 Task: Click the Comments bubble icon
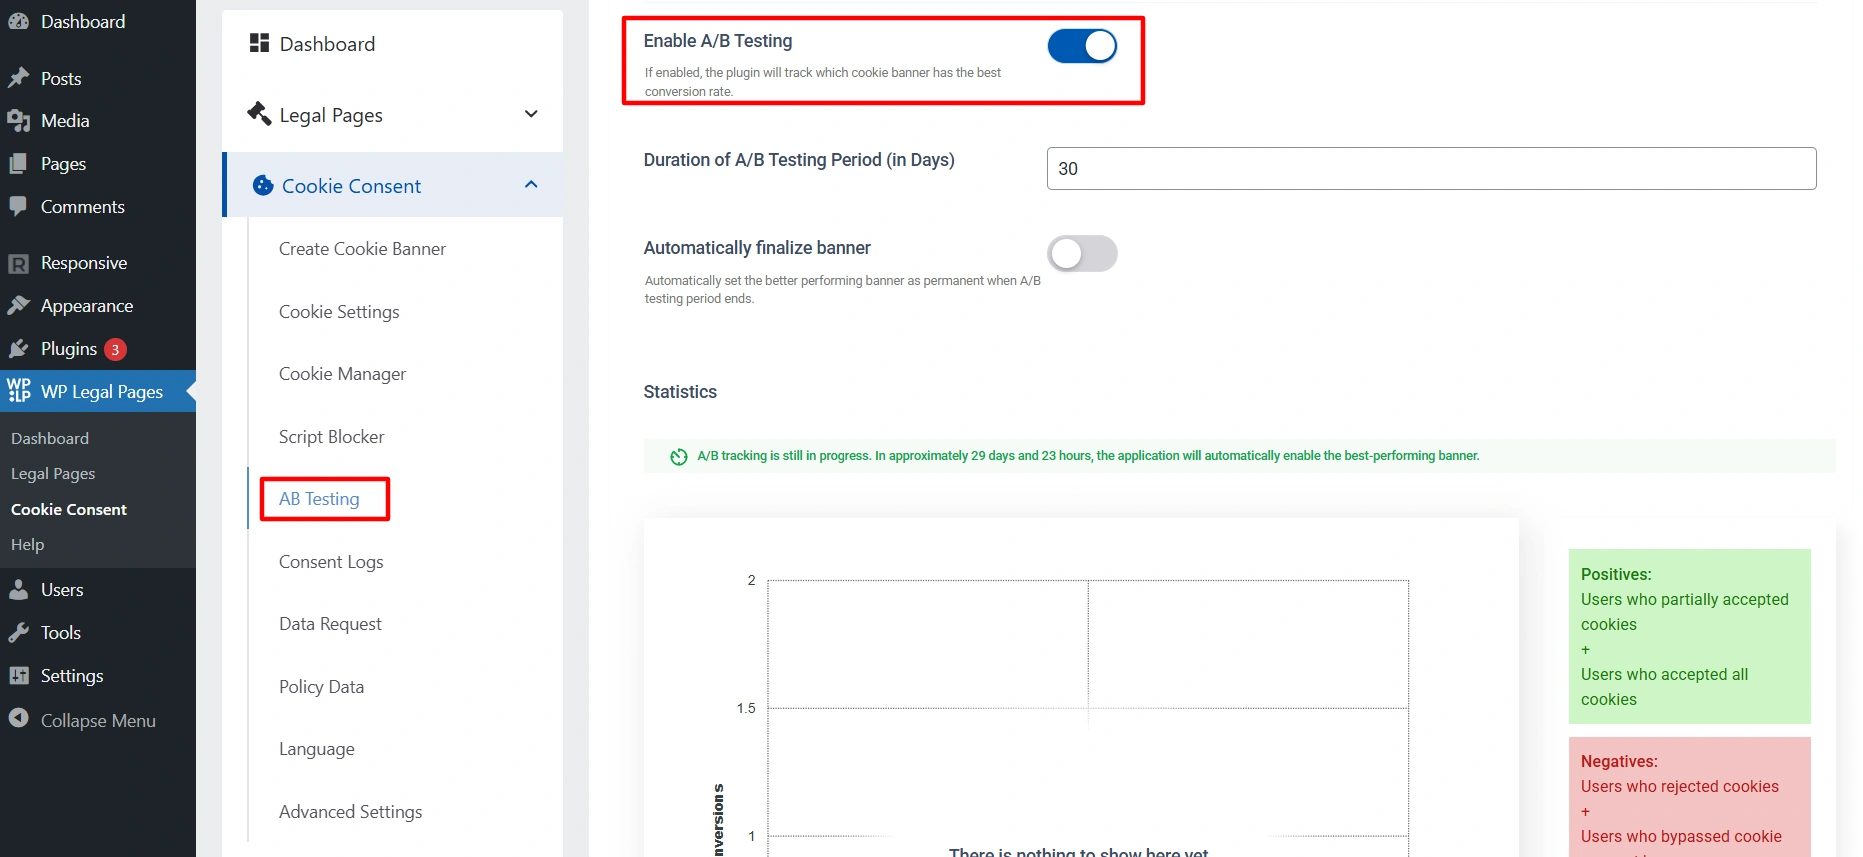click(x=18, y=206)
